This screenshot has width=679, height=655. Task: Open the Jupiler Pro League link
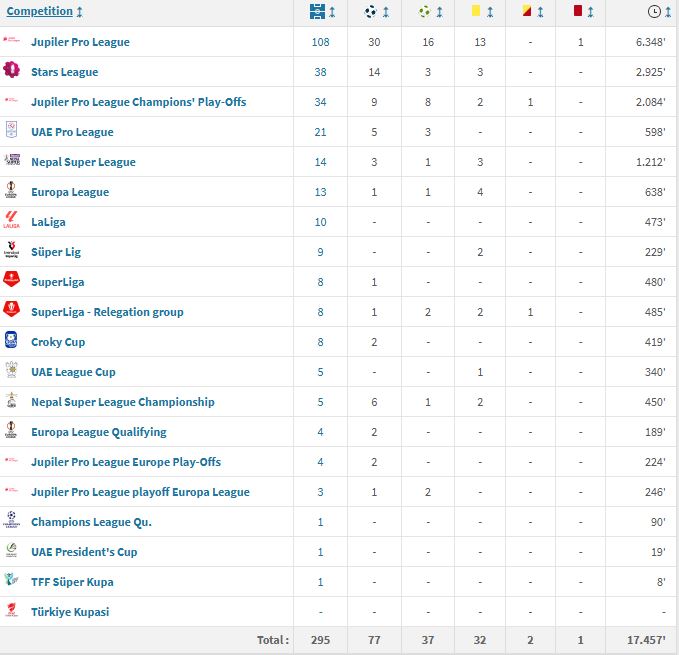(81, 42)
